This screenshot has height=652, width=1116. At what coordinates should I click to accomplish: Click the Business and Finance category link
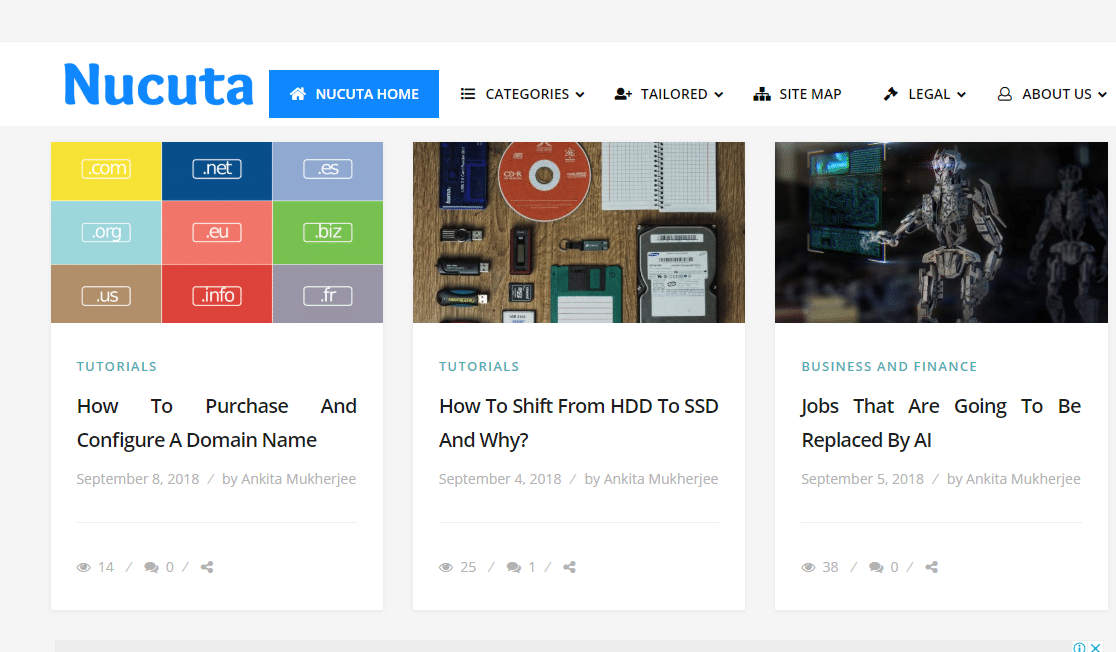click(x=889, y=366)
